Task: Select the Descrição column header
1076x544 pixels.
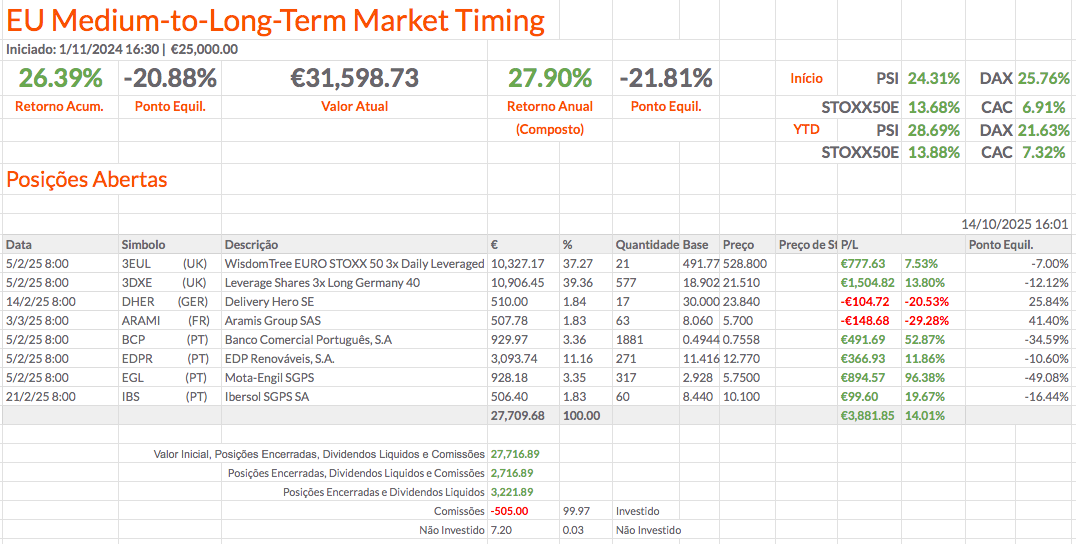Action: (x=252, y=244)
